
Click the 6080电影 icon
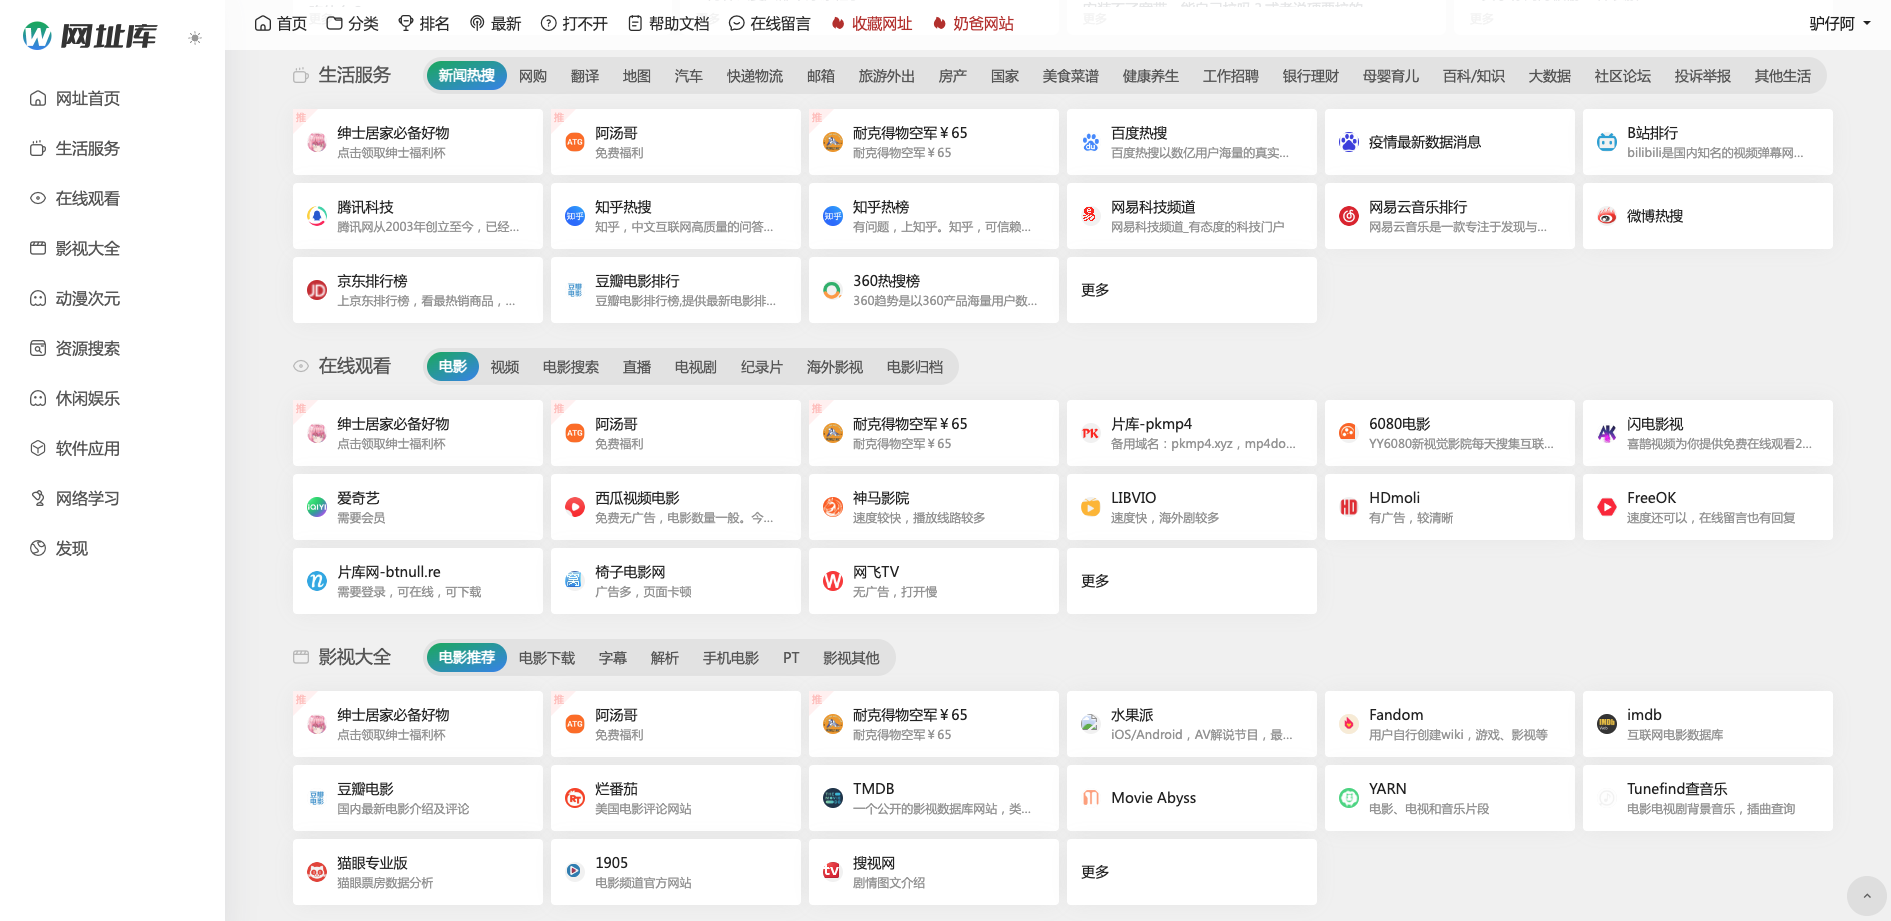[1349, 433]
